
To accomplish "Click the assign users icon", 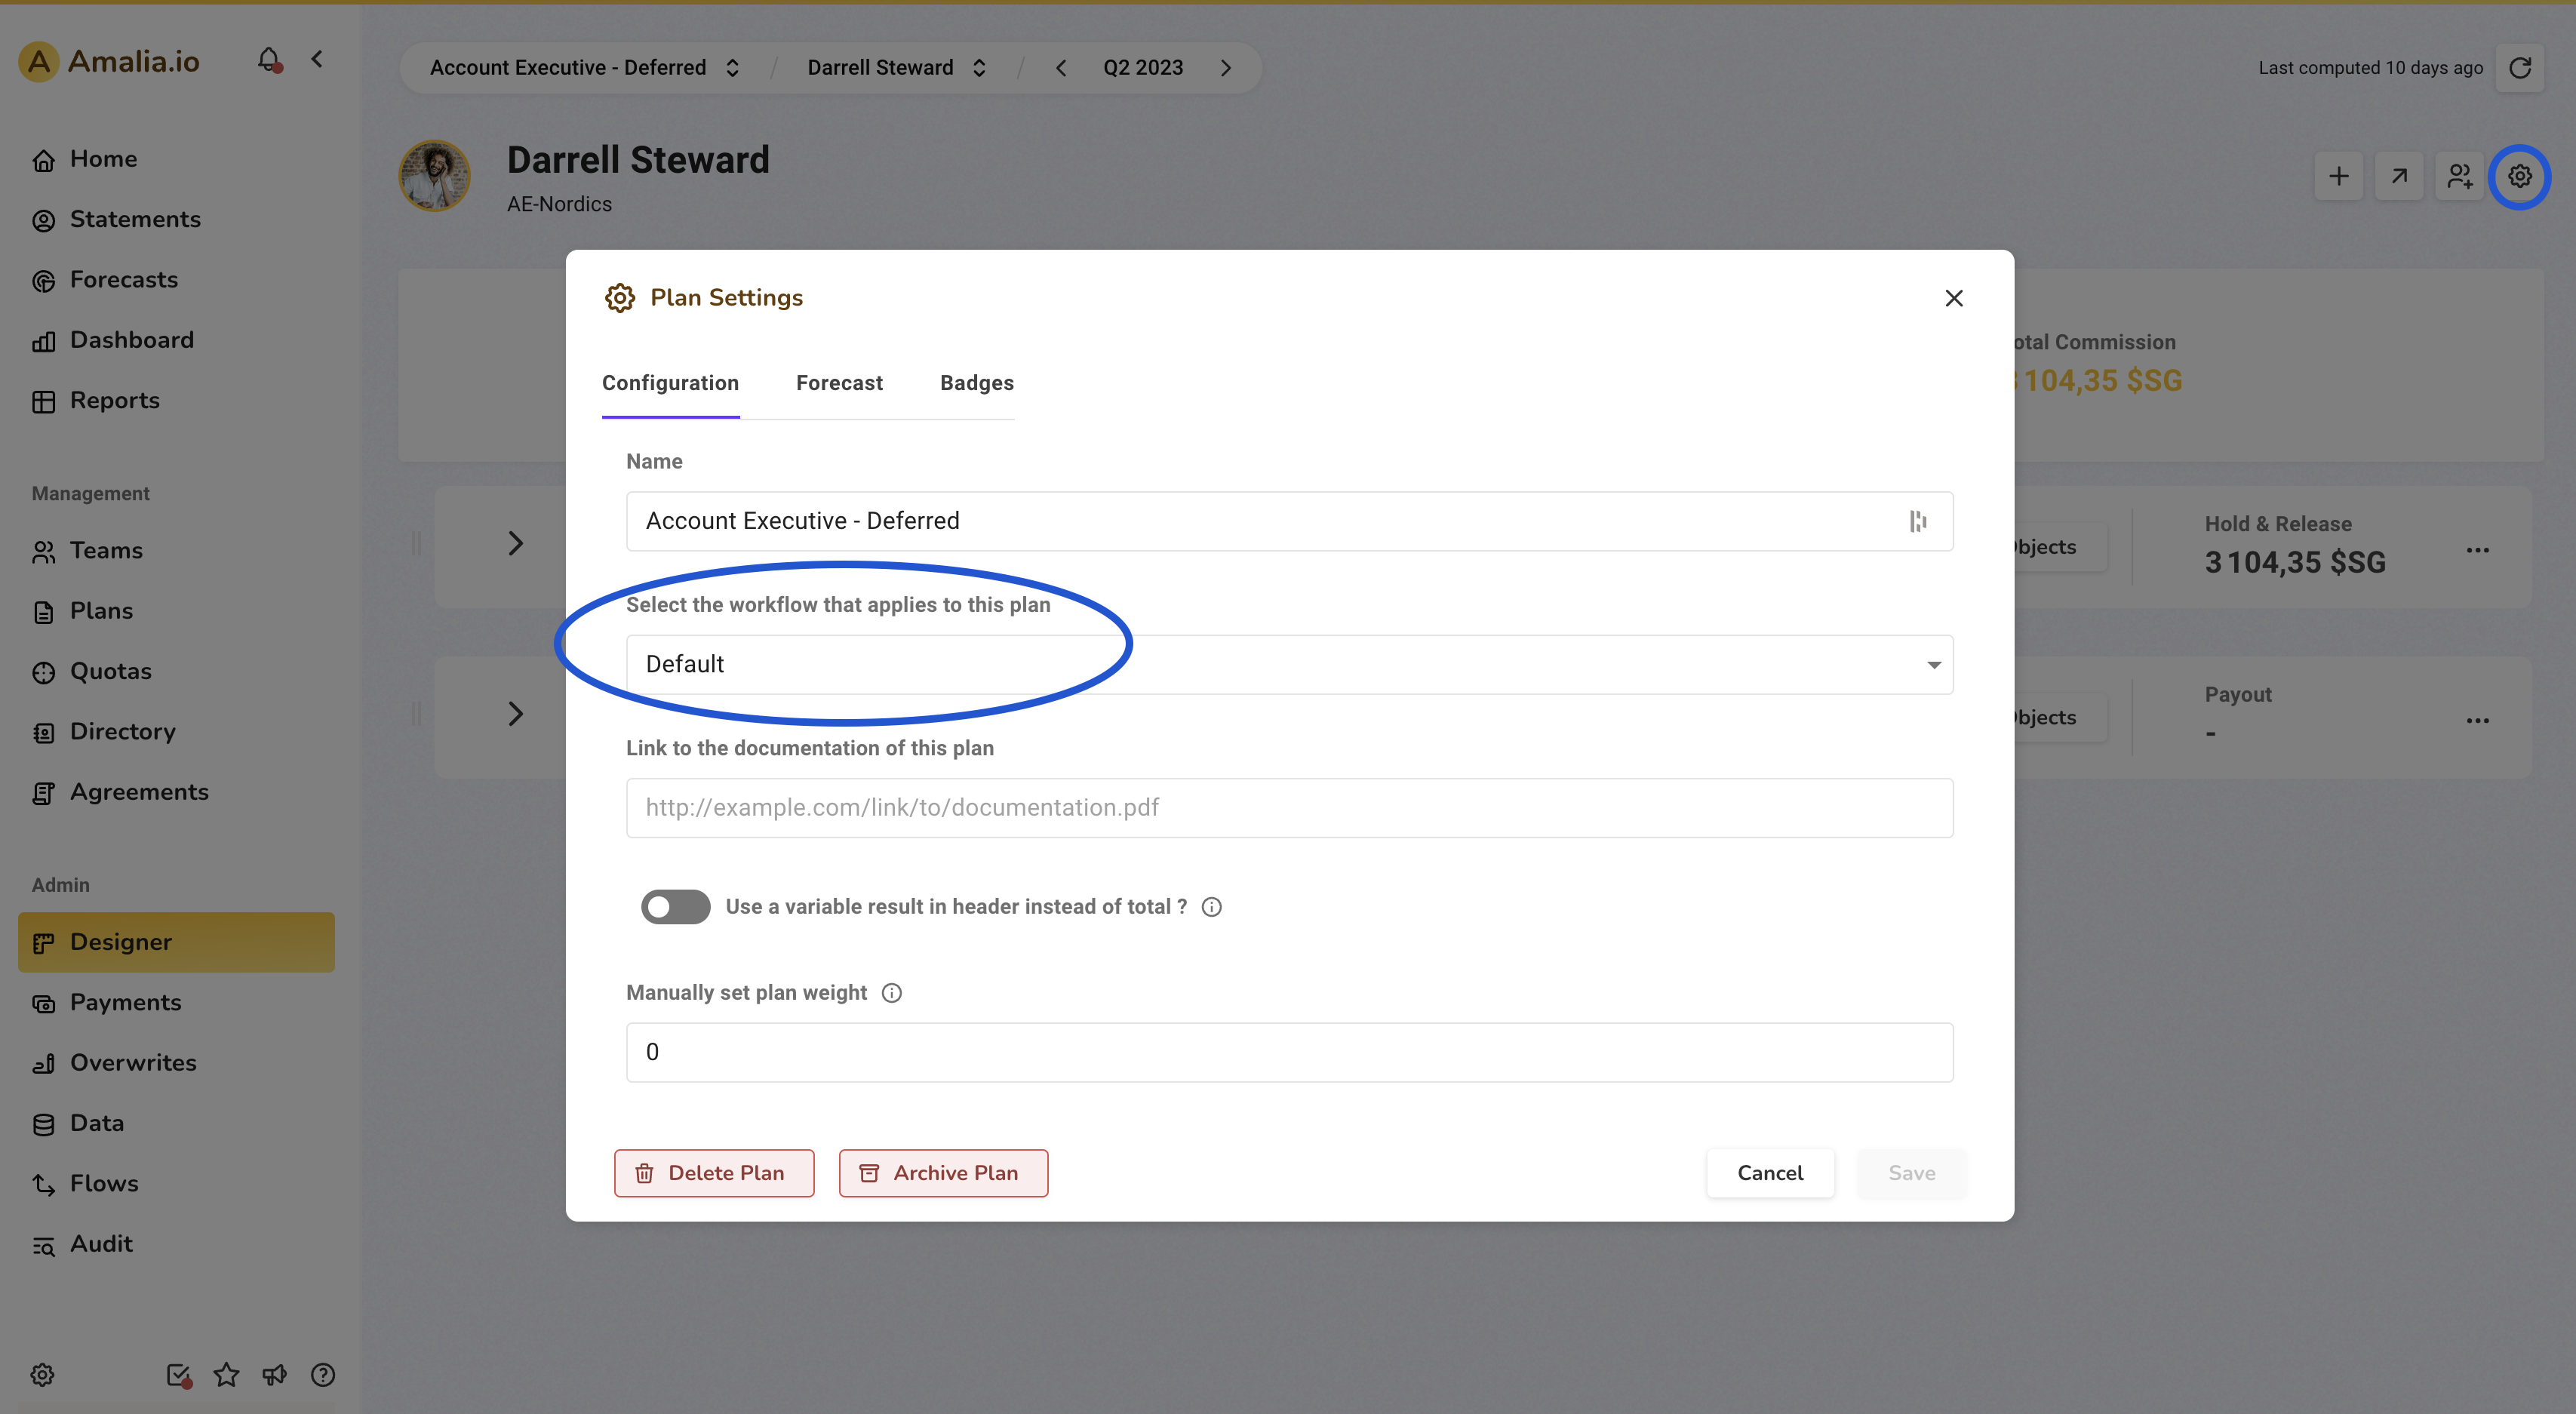I will (2459, 177).
